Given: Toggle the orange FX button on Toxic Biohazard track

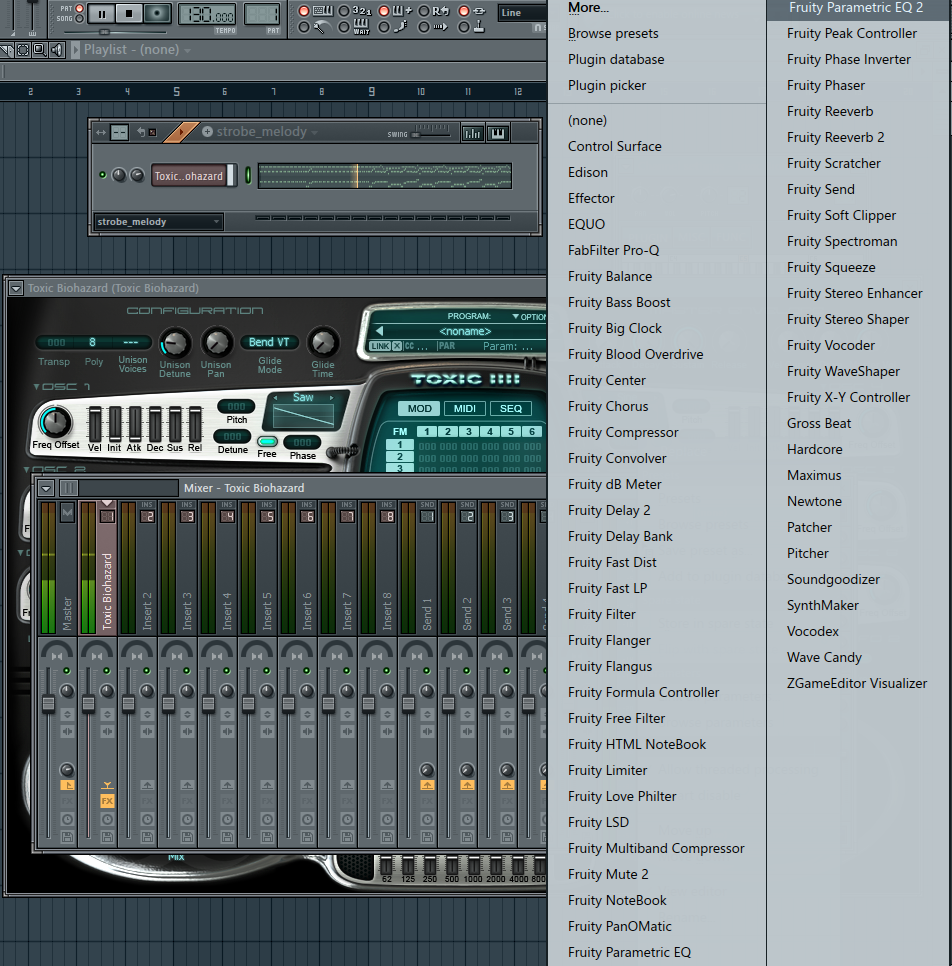Looking at the screenshot, I should 107,801.
